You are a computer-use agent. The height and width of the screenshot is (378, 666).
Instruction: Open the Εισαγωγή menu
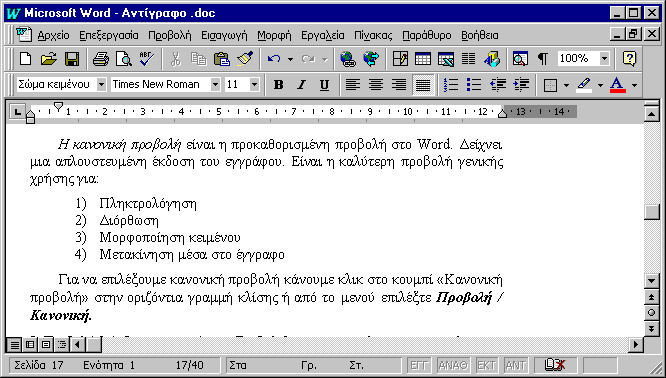click(x=224, y=35)
